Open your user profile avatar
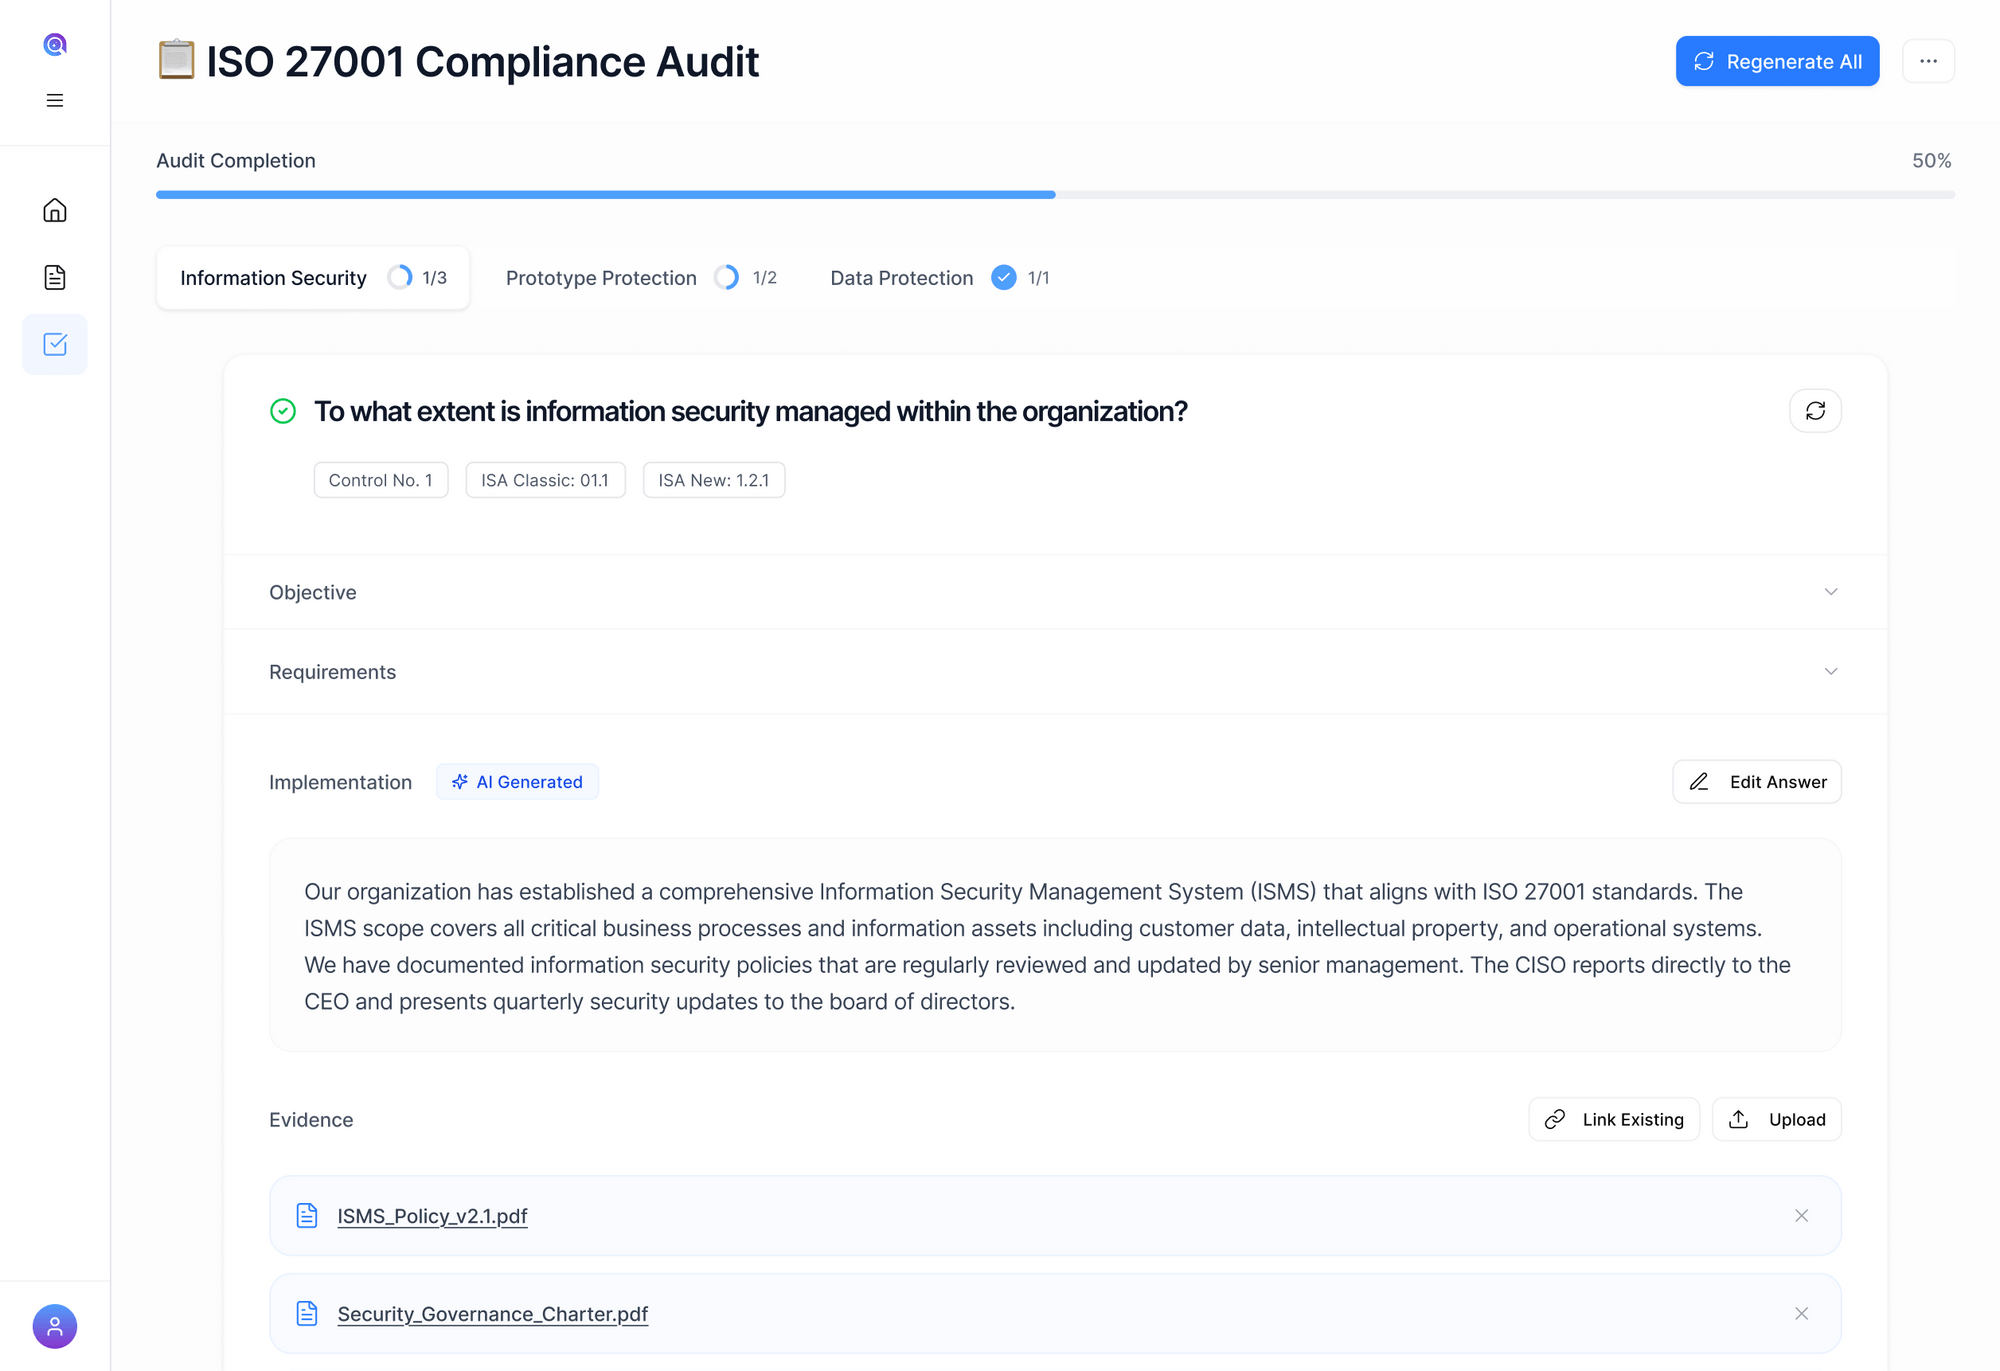The image size is (2000, 1371). [55, 1326]
